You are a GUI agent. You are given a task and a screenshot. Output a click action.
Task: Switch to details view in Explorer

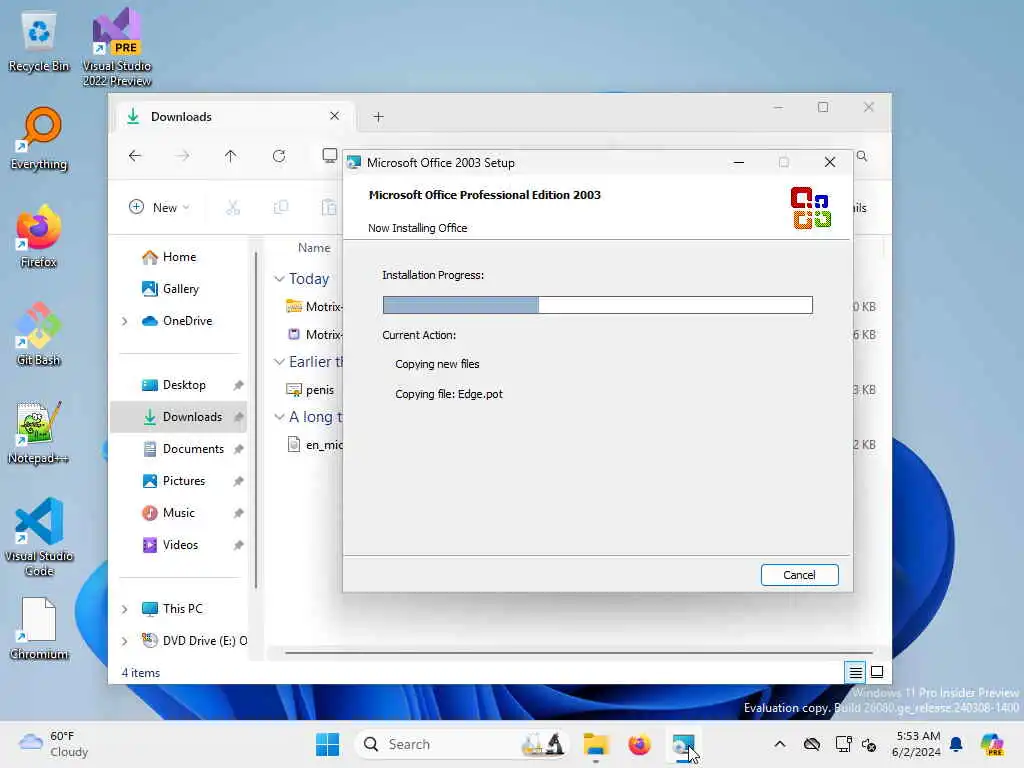pyautogui.click(x=855, y=672)
